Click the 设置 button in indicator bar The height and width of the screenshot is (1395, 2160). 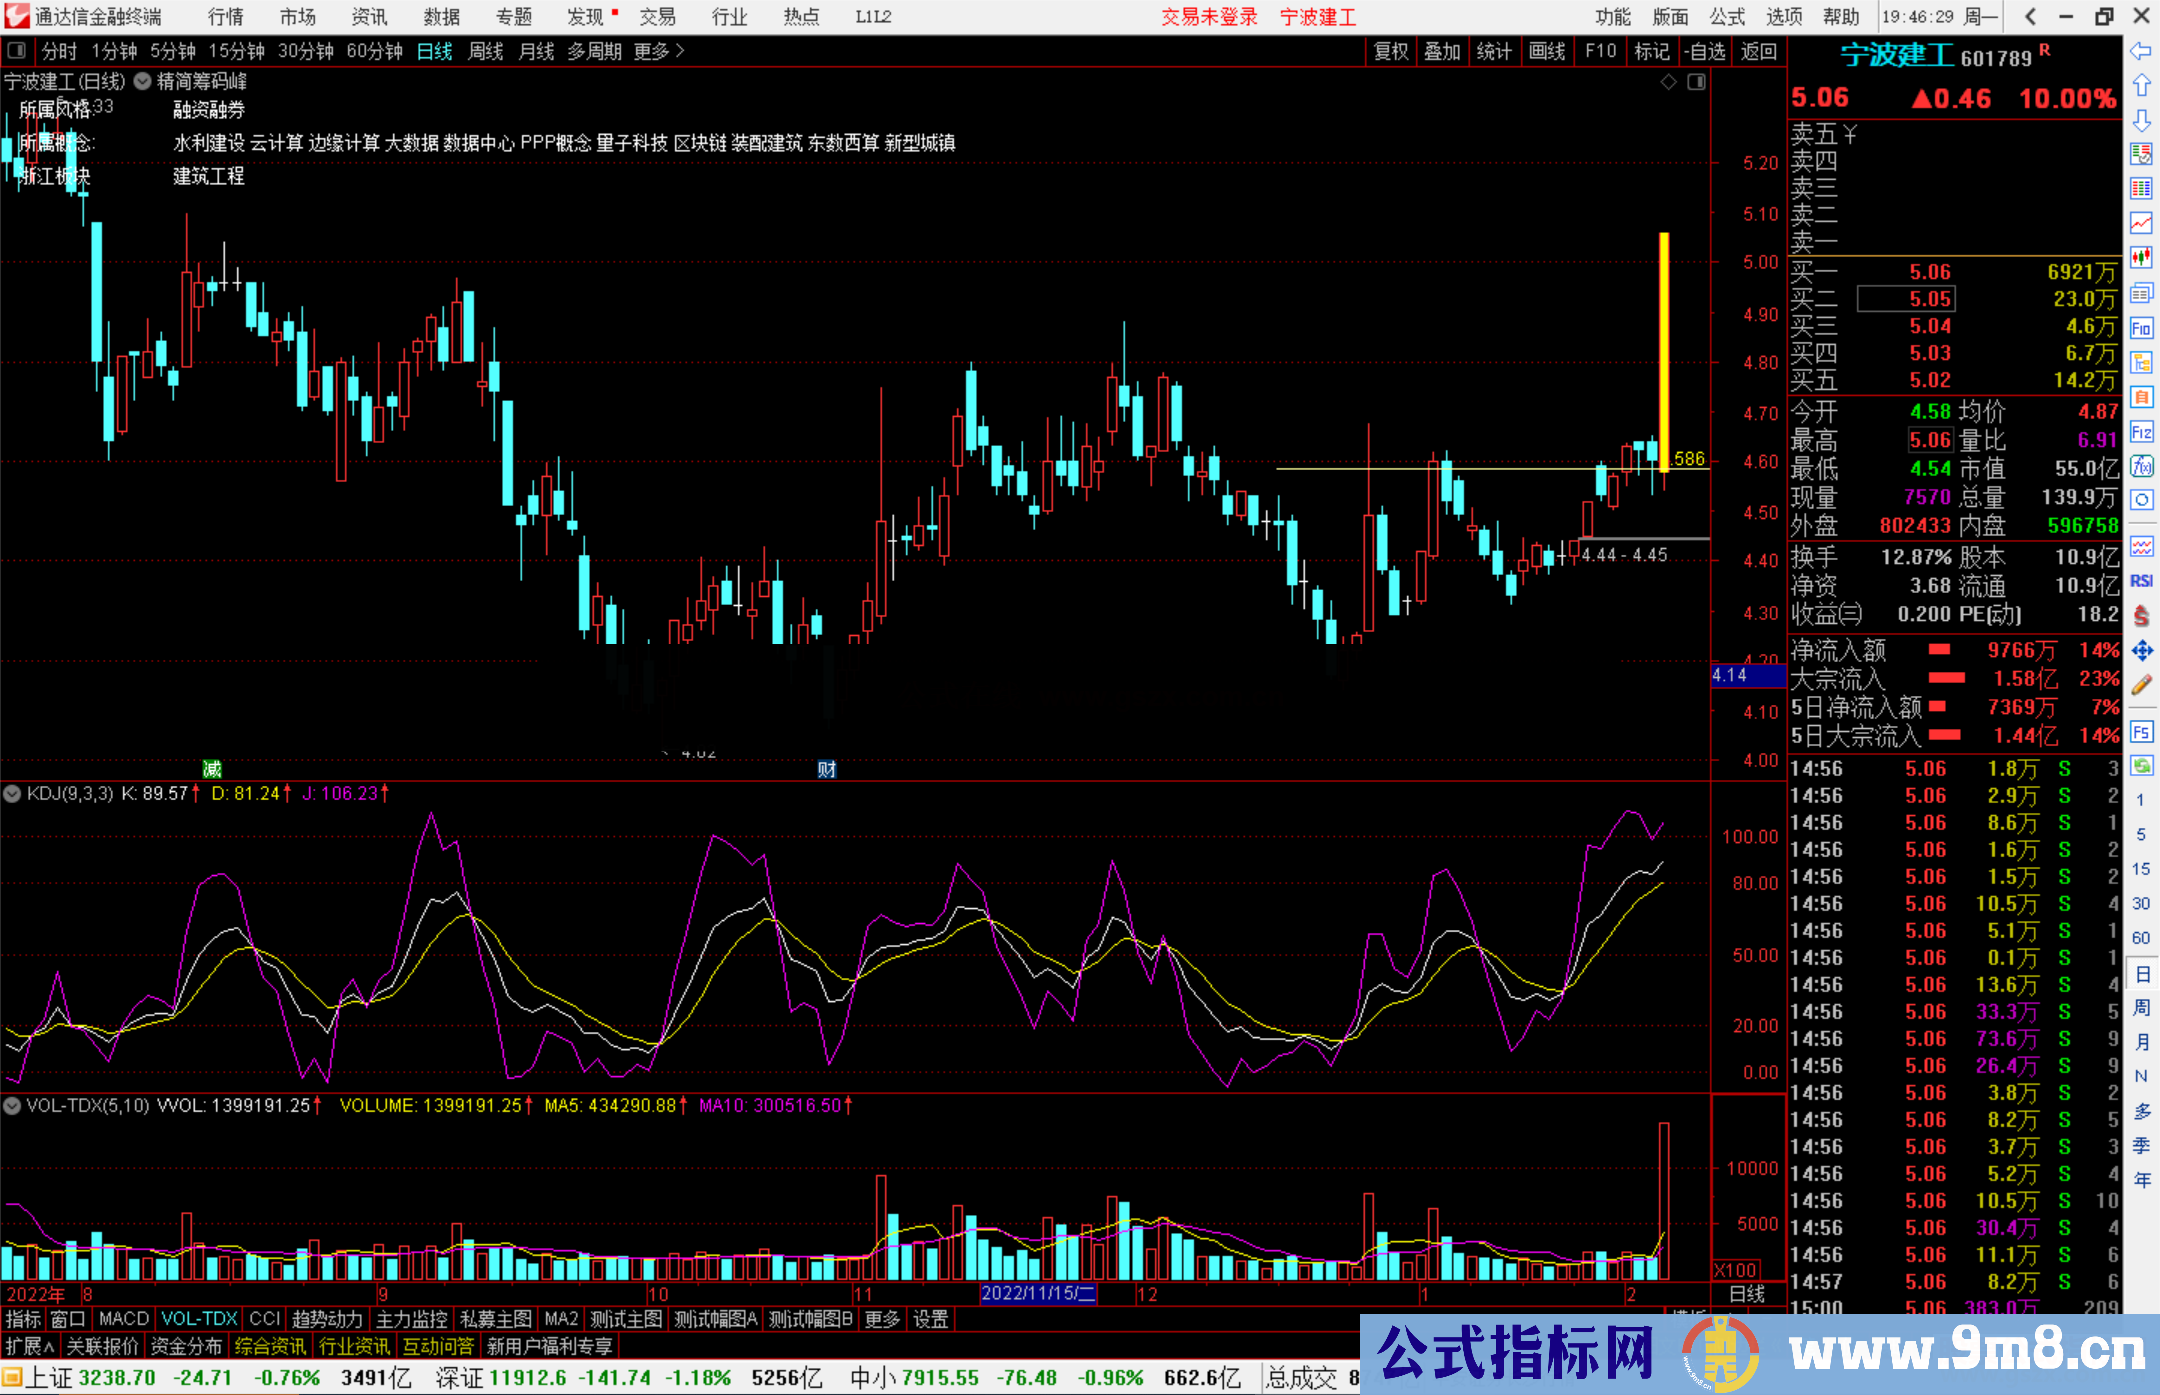click(930, 1319)
